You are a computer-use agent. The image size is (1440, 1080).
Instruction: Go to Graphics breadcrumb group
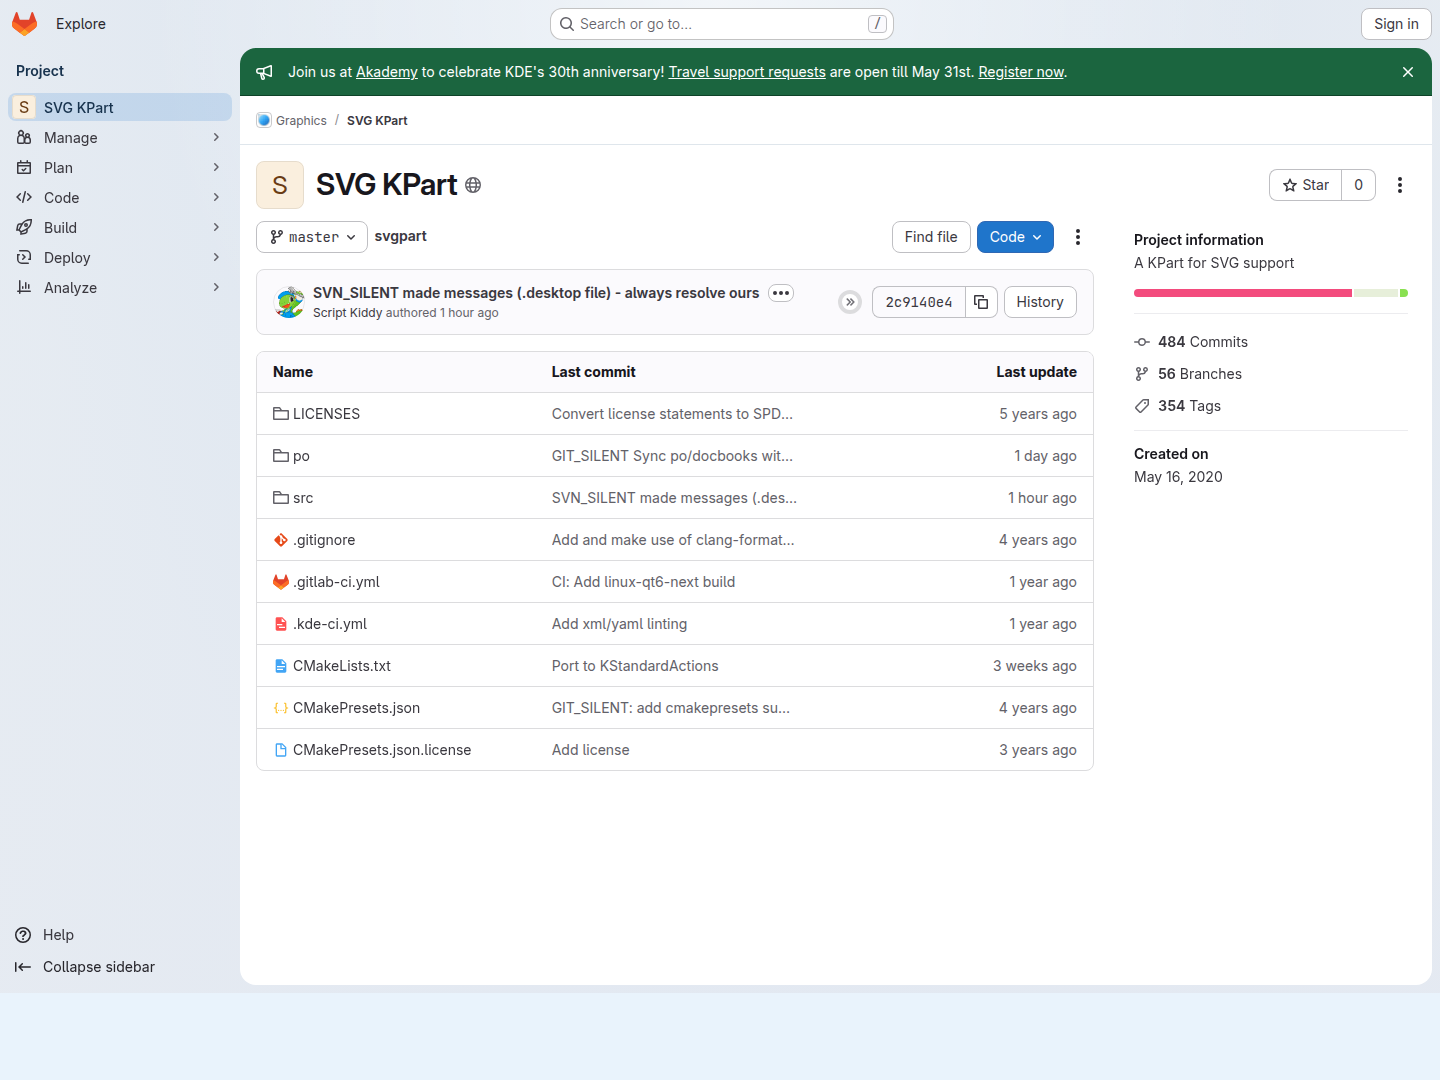click(x=301, y=120)
